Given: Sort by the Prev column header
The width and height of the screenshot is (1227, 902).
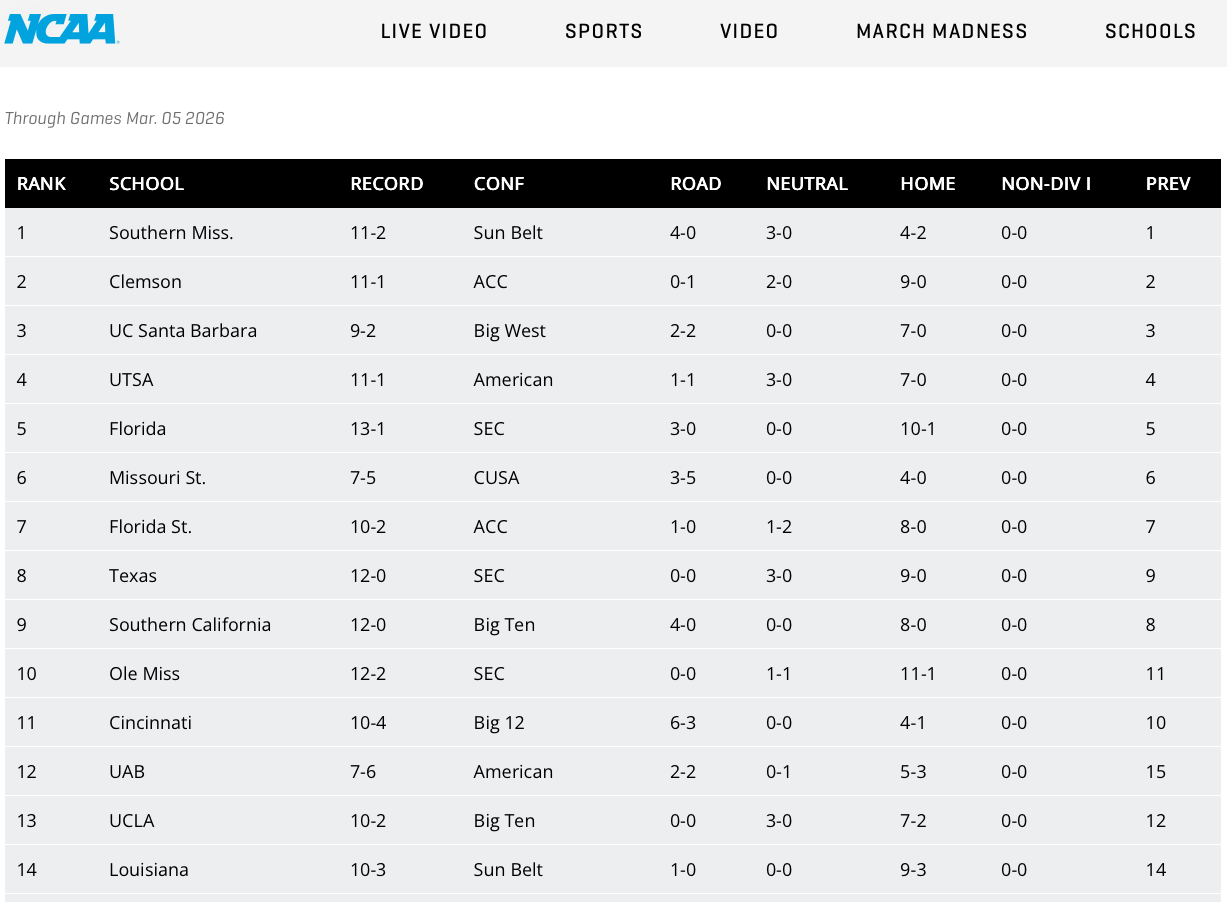Looking at the screenshot, I should click(1168, 184).
